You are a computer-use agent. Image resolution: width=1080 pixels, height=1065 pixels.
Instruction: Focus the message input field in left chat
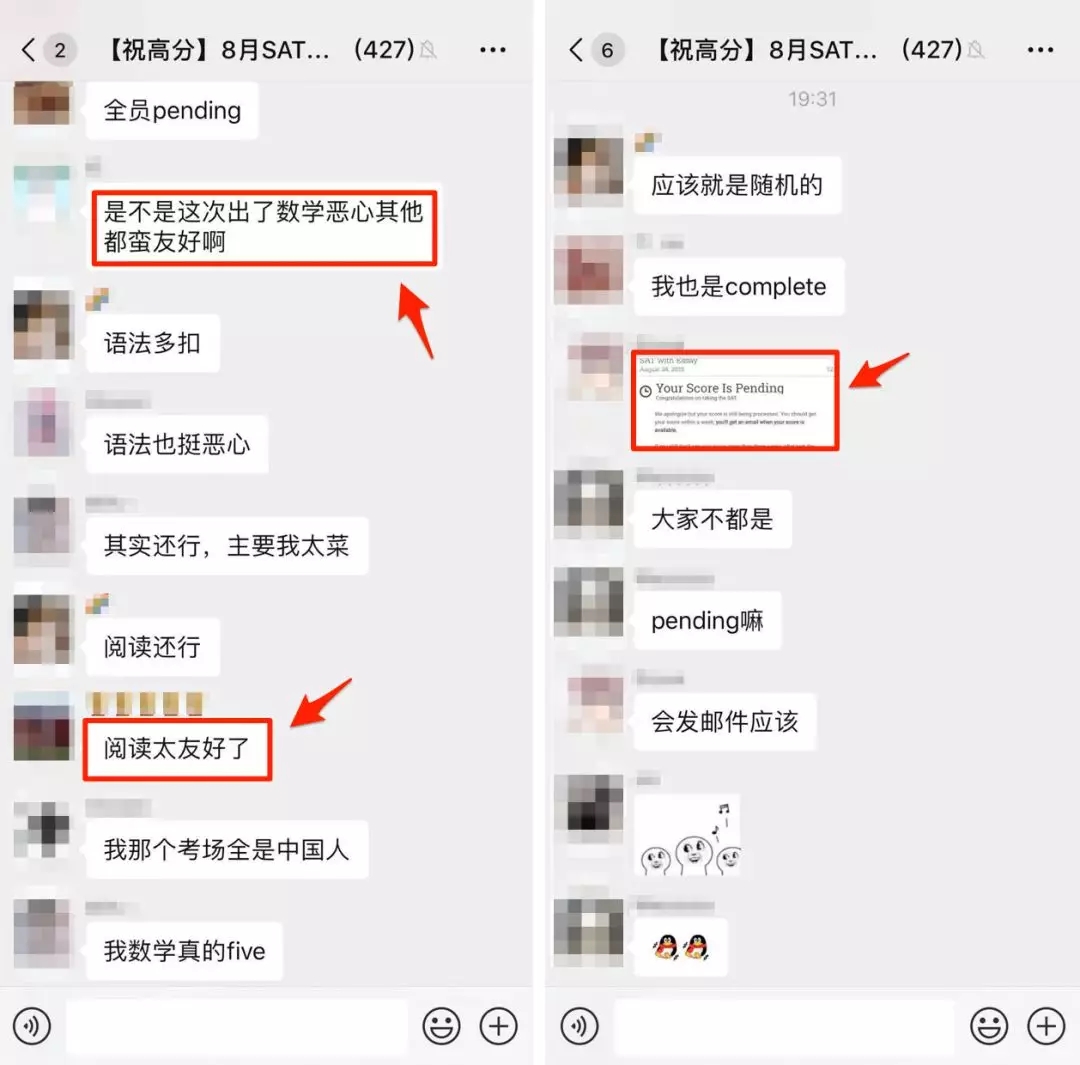tap(237, 1026)
